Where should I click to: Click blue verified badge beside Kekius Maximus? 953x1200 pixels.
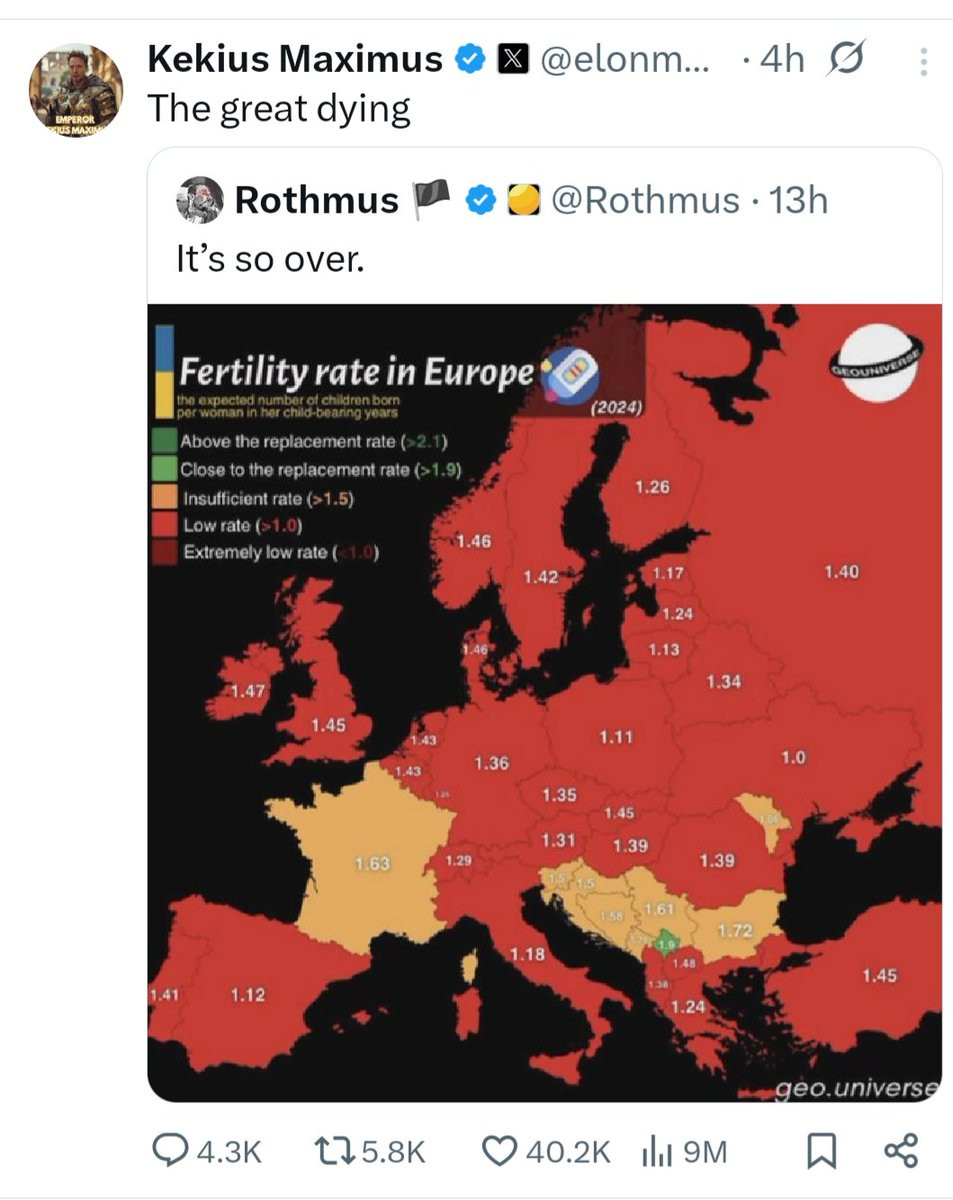(x=470, y=61)
